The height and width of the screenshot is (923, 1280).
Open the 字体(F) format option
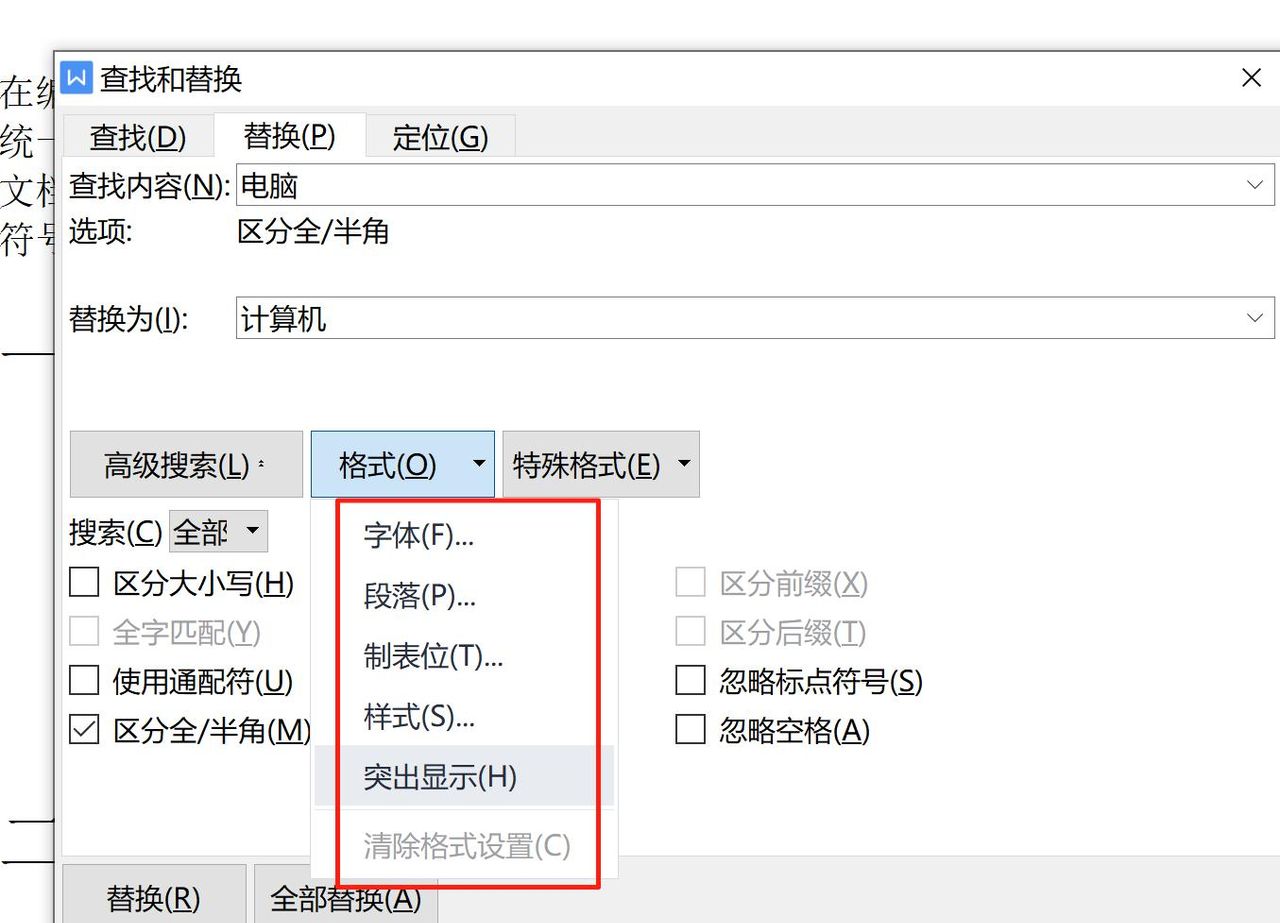pyautogui.click(x=416, y=536)
